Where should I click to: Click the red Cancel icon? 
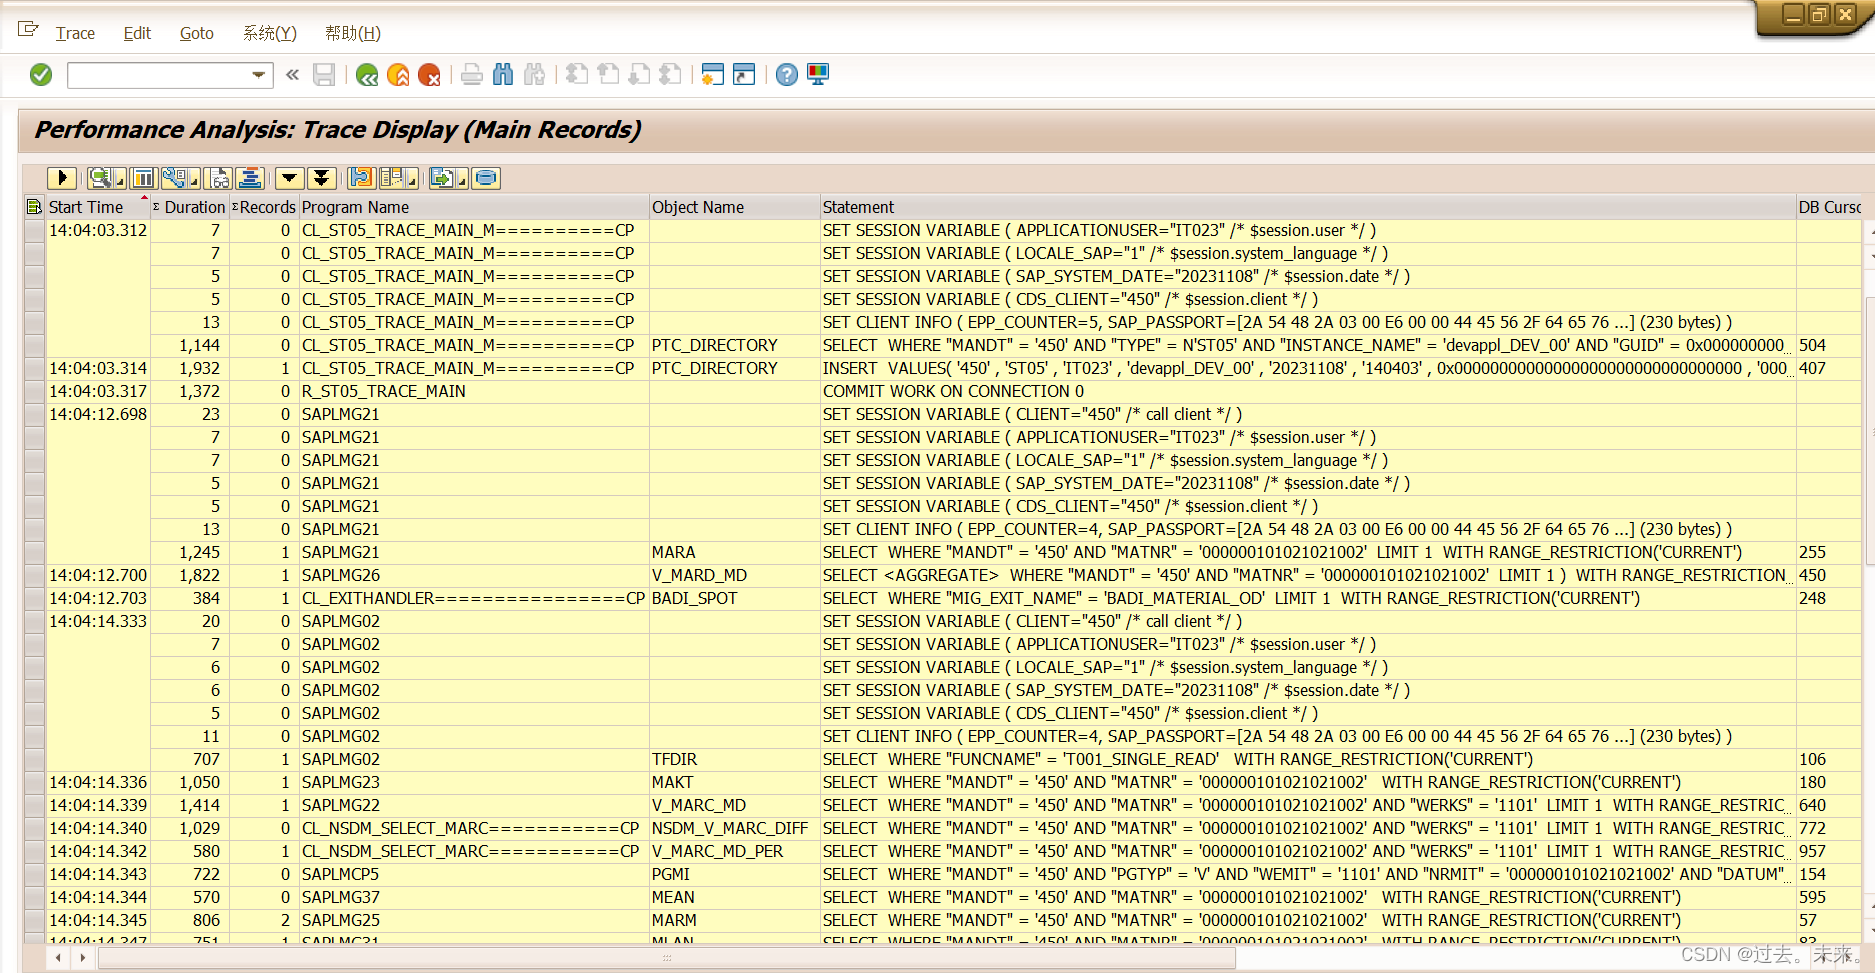click(429, 75)
